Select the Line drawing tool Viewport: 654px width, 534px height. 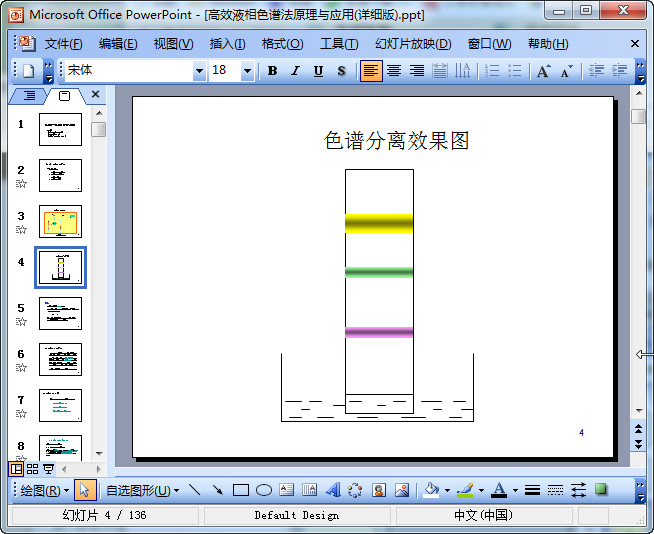pyautogui.click(x=195, y=490)
